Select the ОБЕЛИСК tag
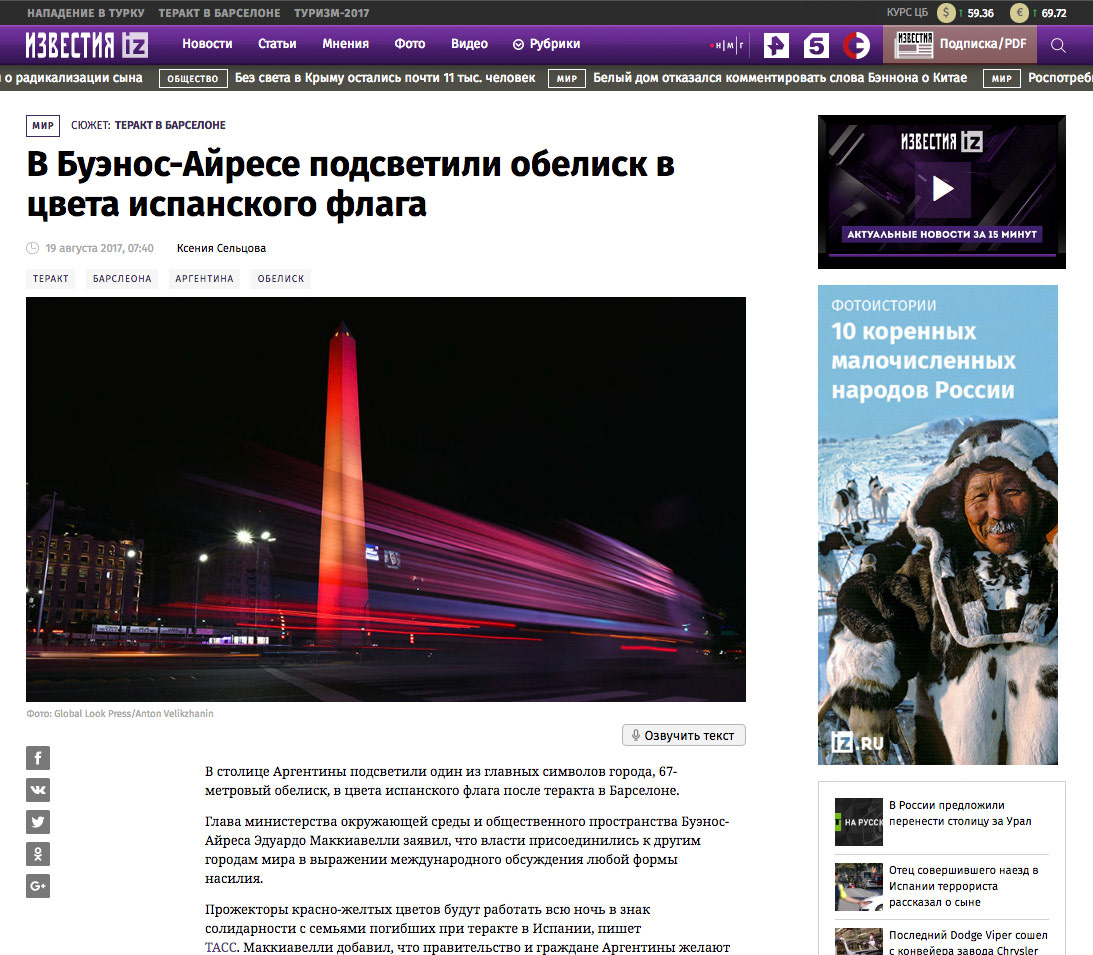This screenshot has width=1093, height=955. point(281,279)
